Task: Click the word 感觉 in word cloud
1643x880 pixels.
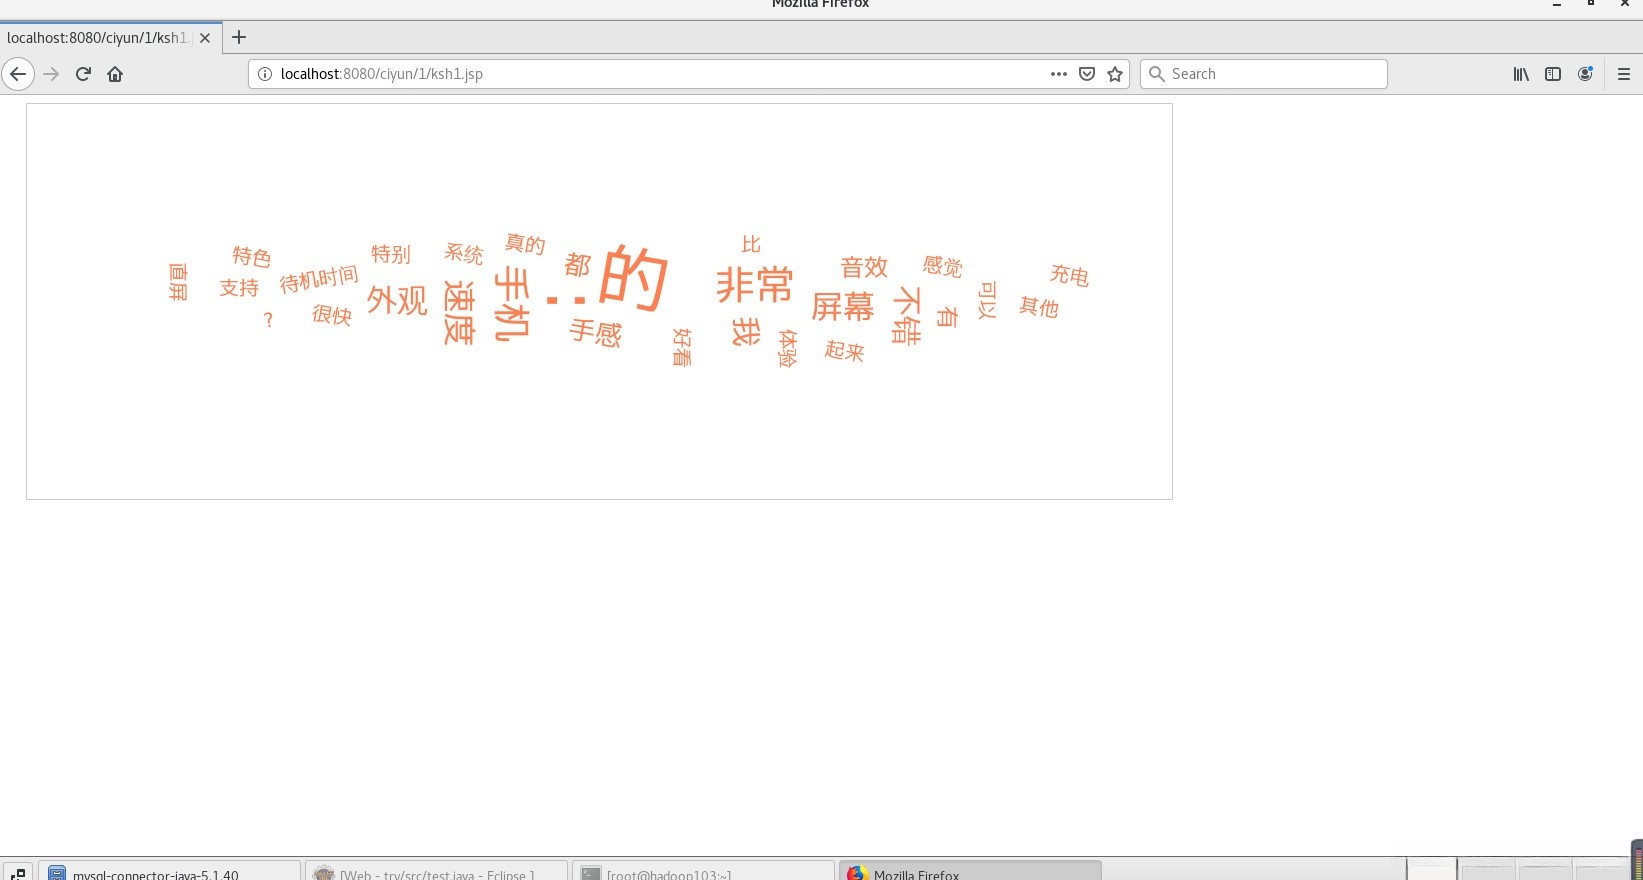Action: tap(942, 266)
